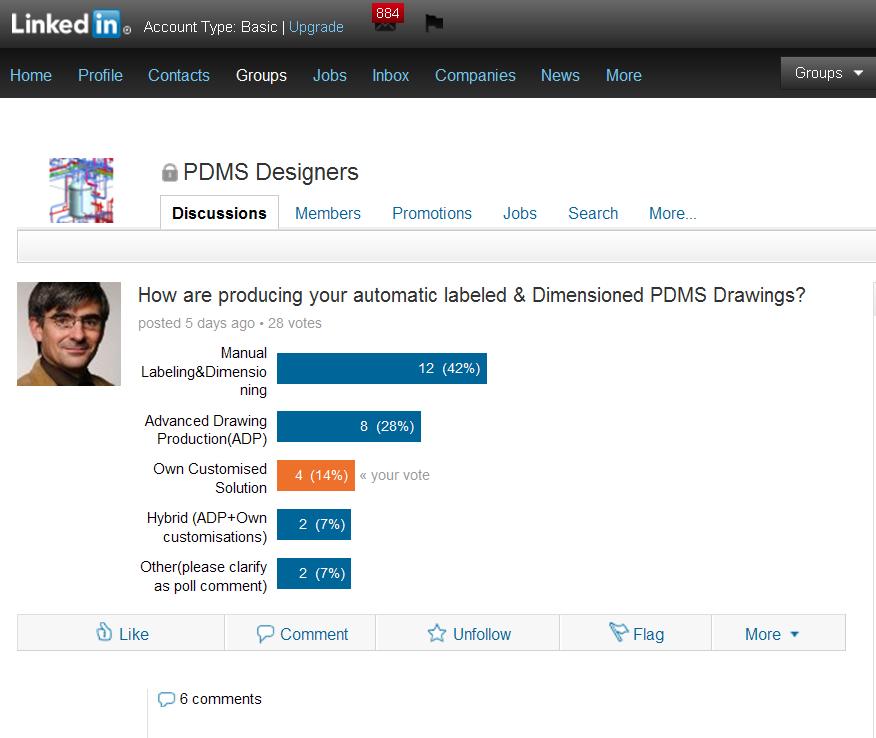Image resolution: width=876 pixels, height=738 pixels.
Task: Switch to the group's Jobs tab
Action: point(520,213)
